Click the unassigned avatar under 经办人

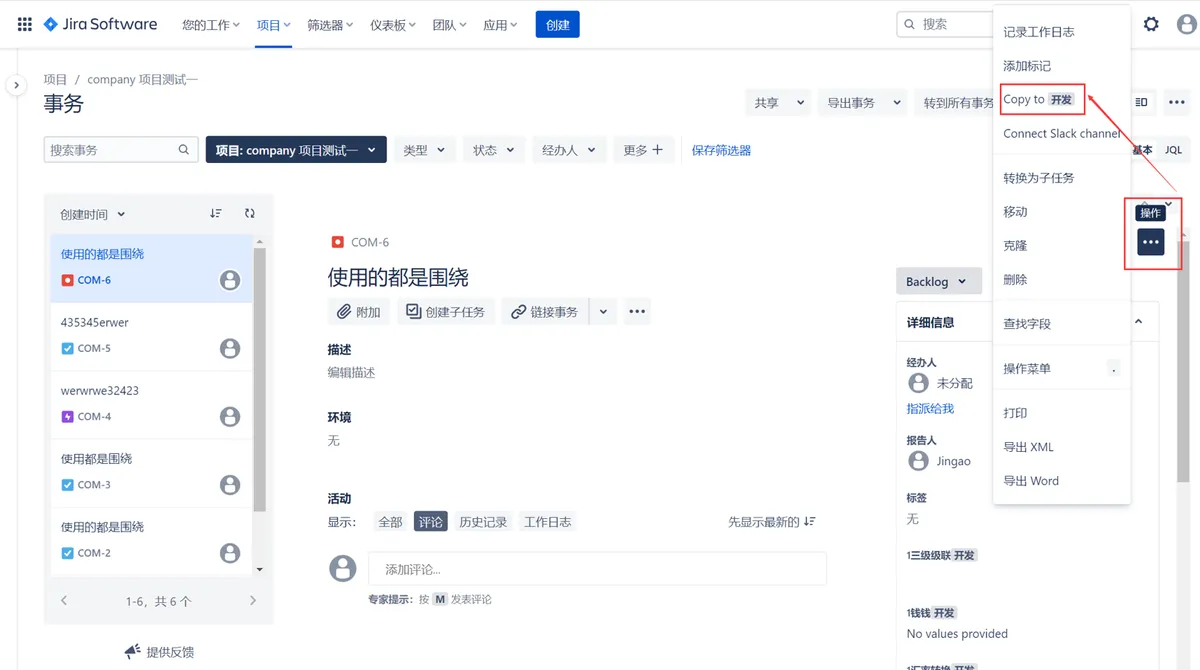[918, 383]
